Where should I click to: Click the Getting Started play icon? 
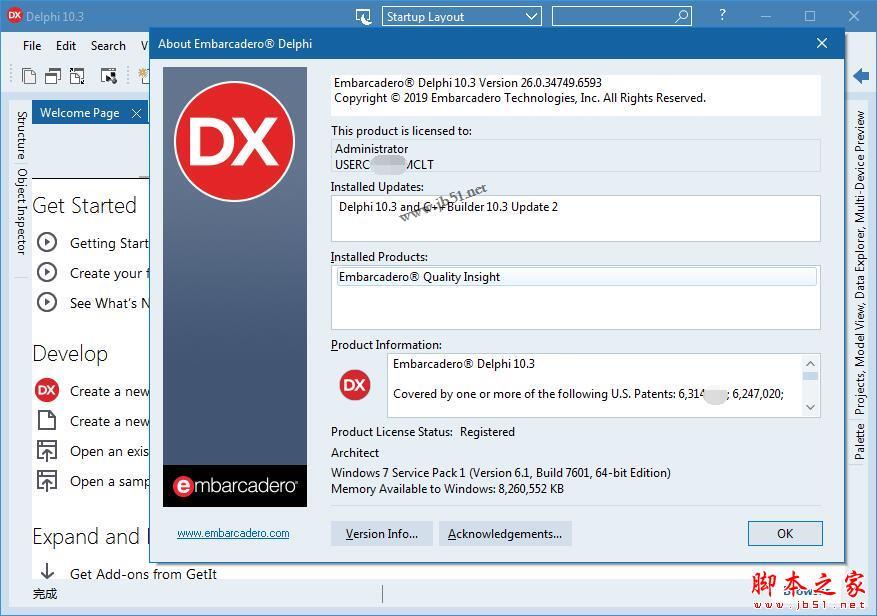[47, 242]
